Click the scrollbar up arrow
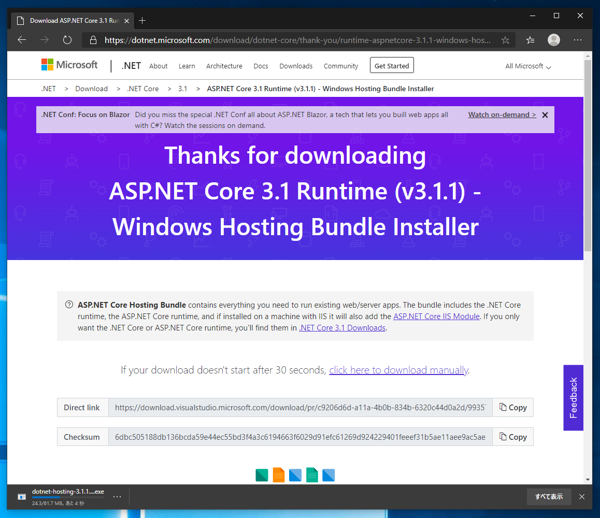This screenshot has height=518, width=600. pyautogui.click(x=588, y=56)
